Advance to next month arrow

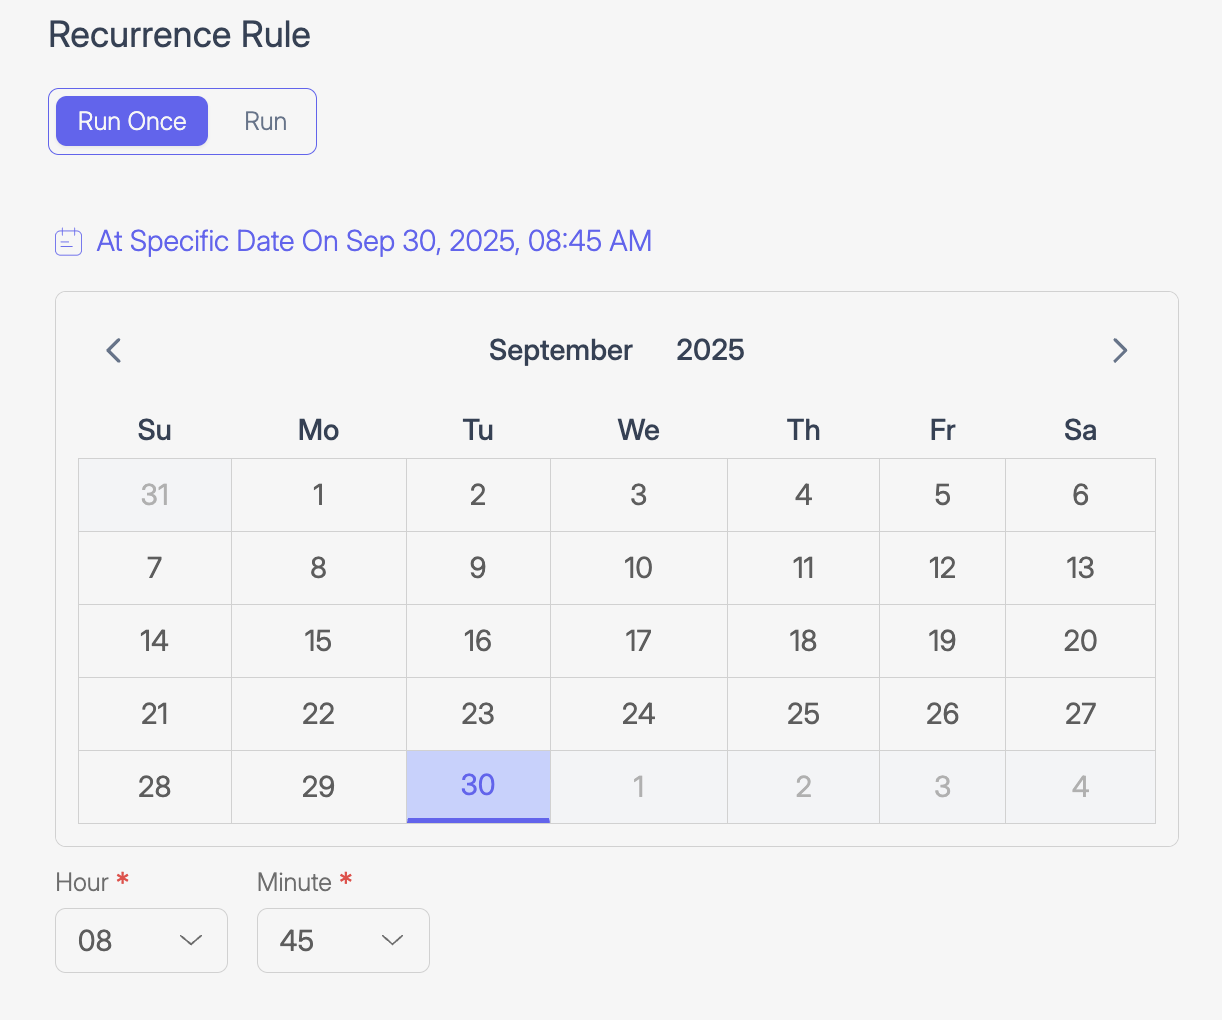[1119, 351]
